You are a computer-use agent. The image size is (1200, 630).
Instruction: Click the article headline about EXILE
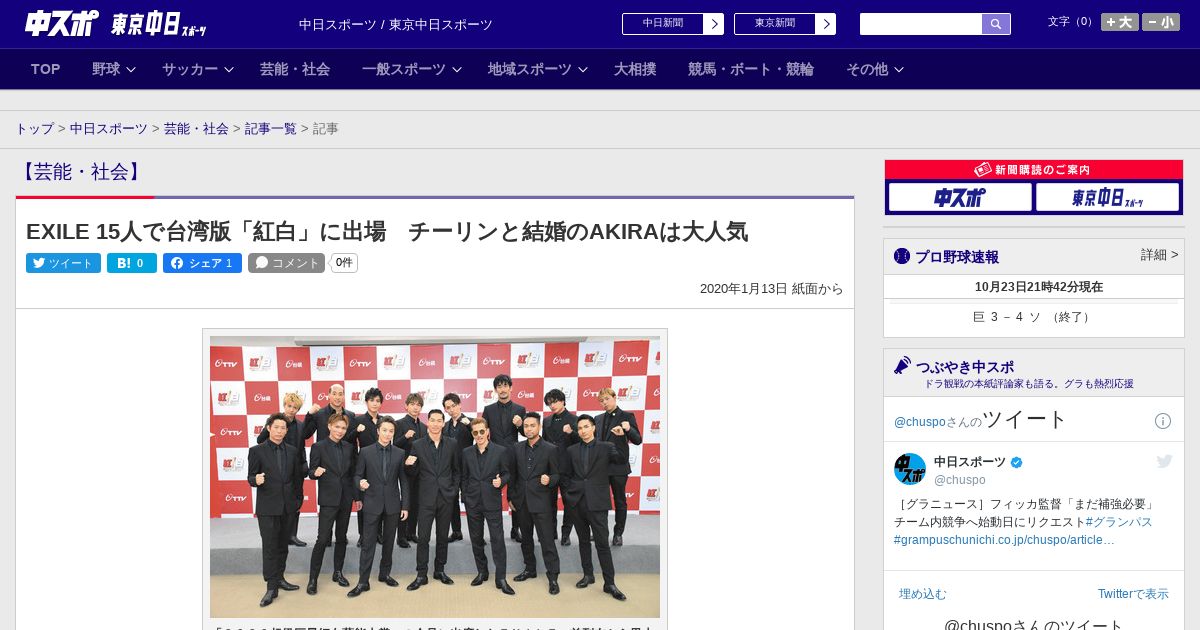tap(387, 232)
